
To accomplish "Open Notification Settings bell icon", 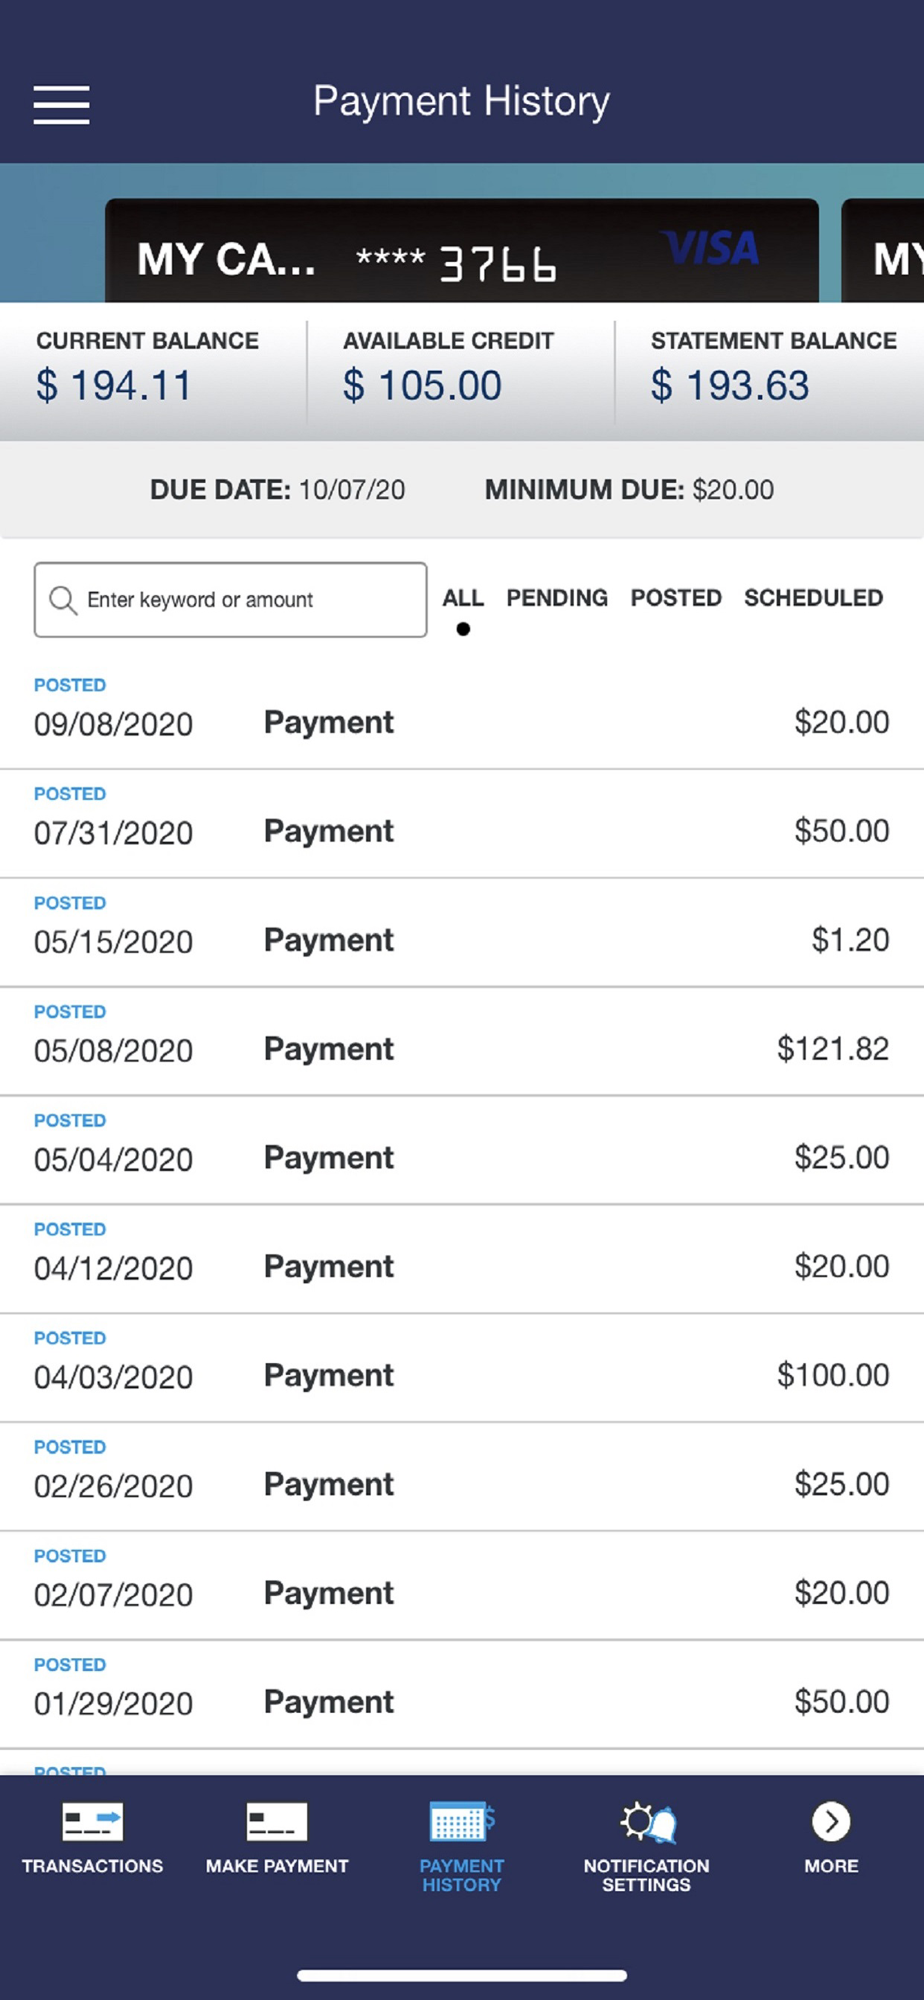I will 648,1822.
